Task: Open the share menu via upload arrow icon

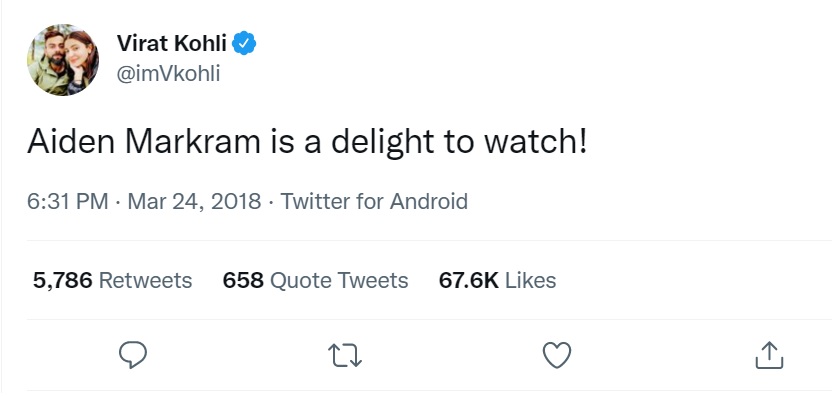Action: pos(769,355)
